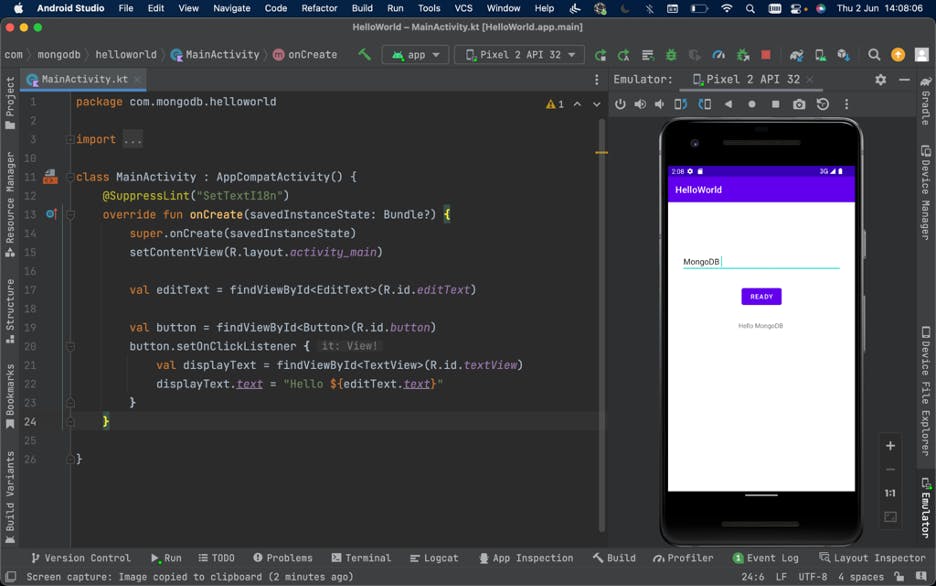Click the Profile app gauge icon
The image size is (936, 586).
(x=719, y=55)
